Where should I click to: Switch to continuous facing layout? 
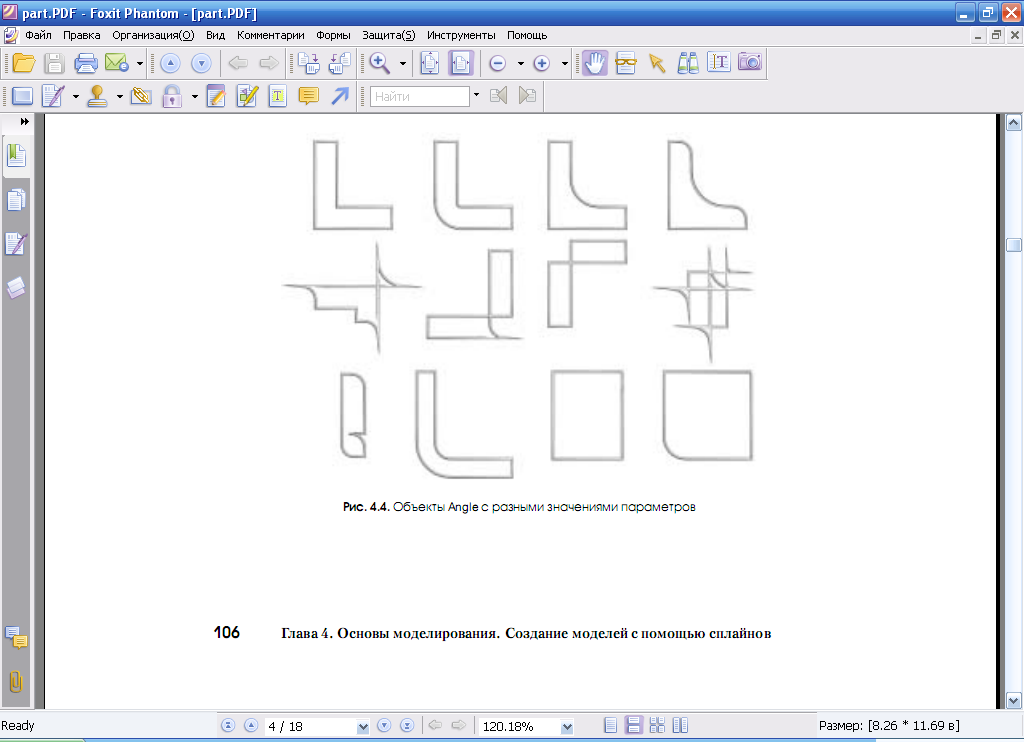click(x=657, y=726)
